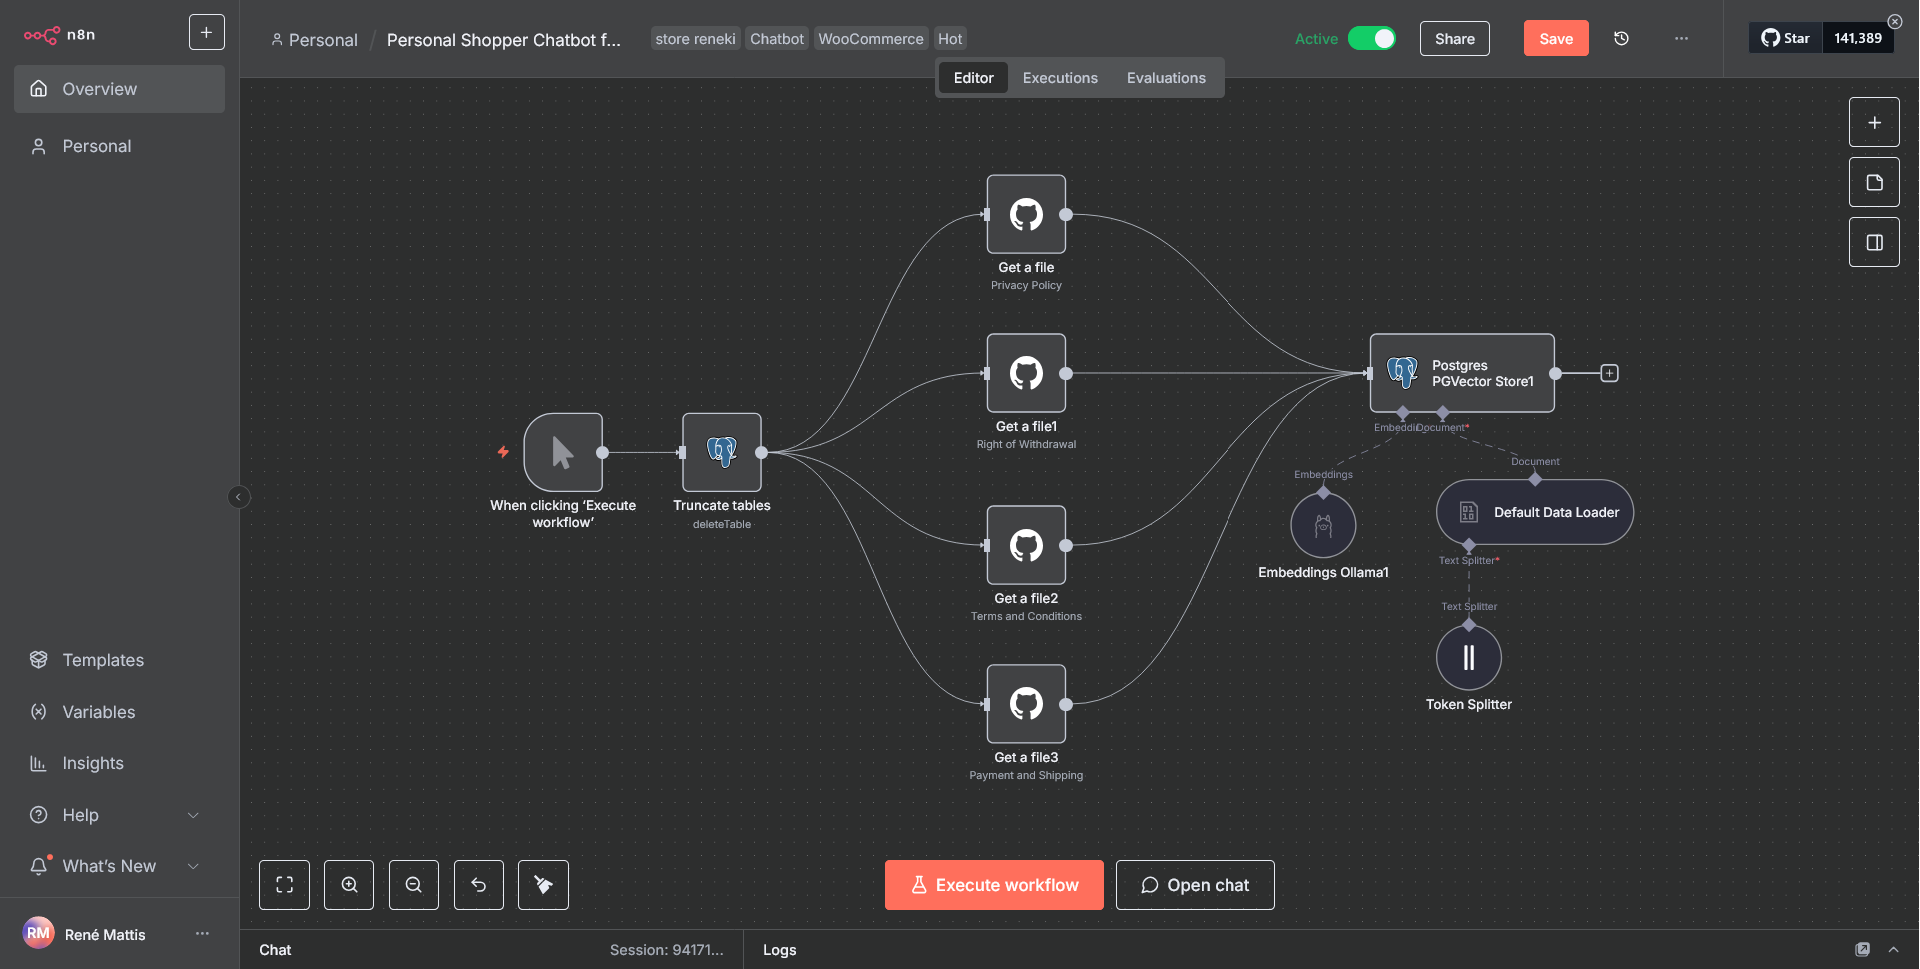Viewport: 1920px width, 969px height.
Task: Zoom out of the workflow canvas
Action: 414,885
